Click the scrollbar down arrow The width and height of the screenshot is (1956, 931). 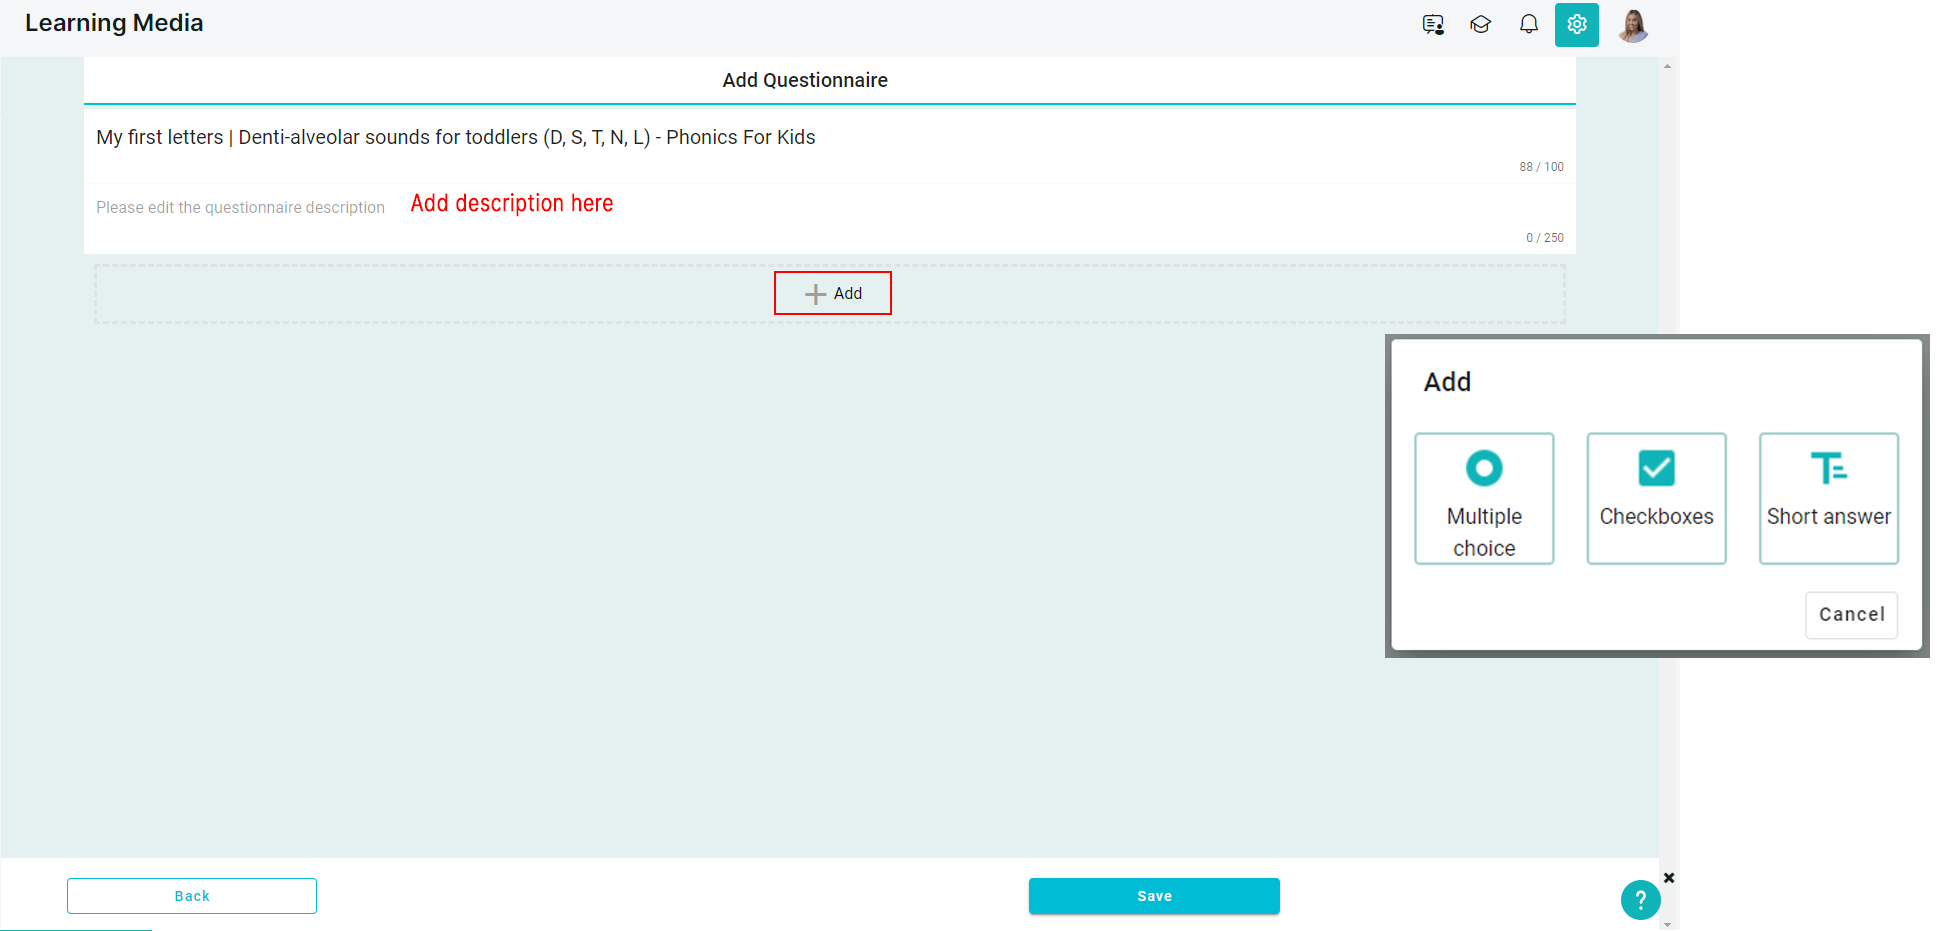point(1667,925)
